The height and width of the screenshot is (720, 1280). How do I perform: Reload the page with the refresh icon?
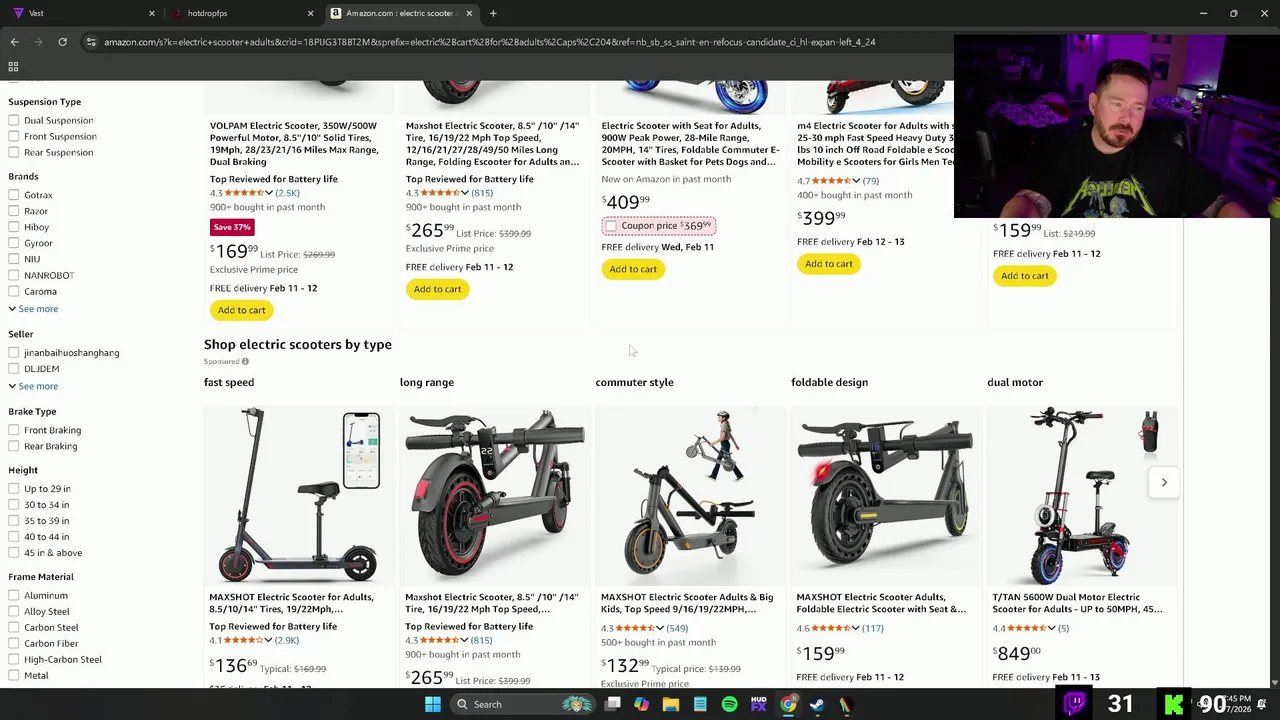click(62, 42)
